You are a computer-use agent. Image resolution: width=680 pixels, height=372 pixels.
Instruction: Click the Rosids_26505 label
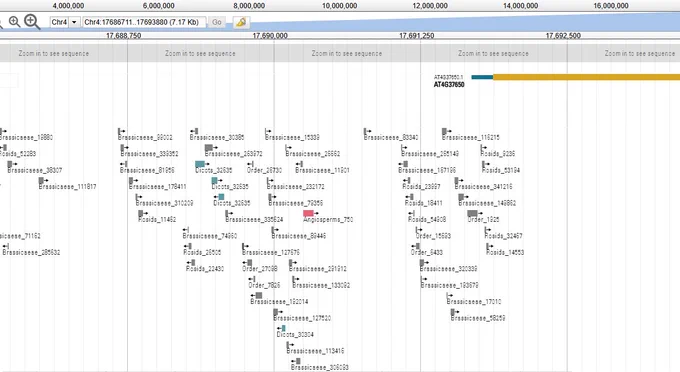pyautogui.click(x=202, y=252)
